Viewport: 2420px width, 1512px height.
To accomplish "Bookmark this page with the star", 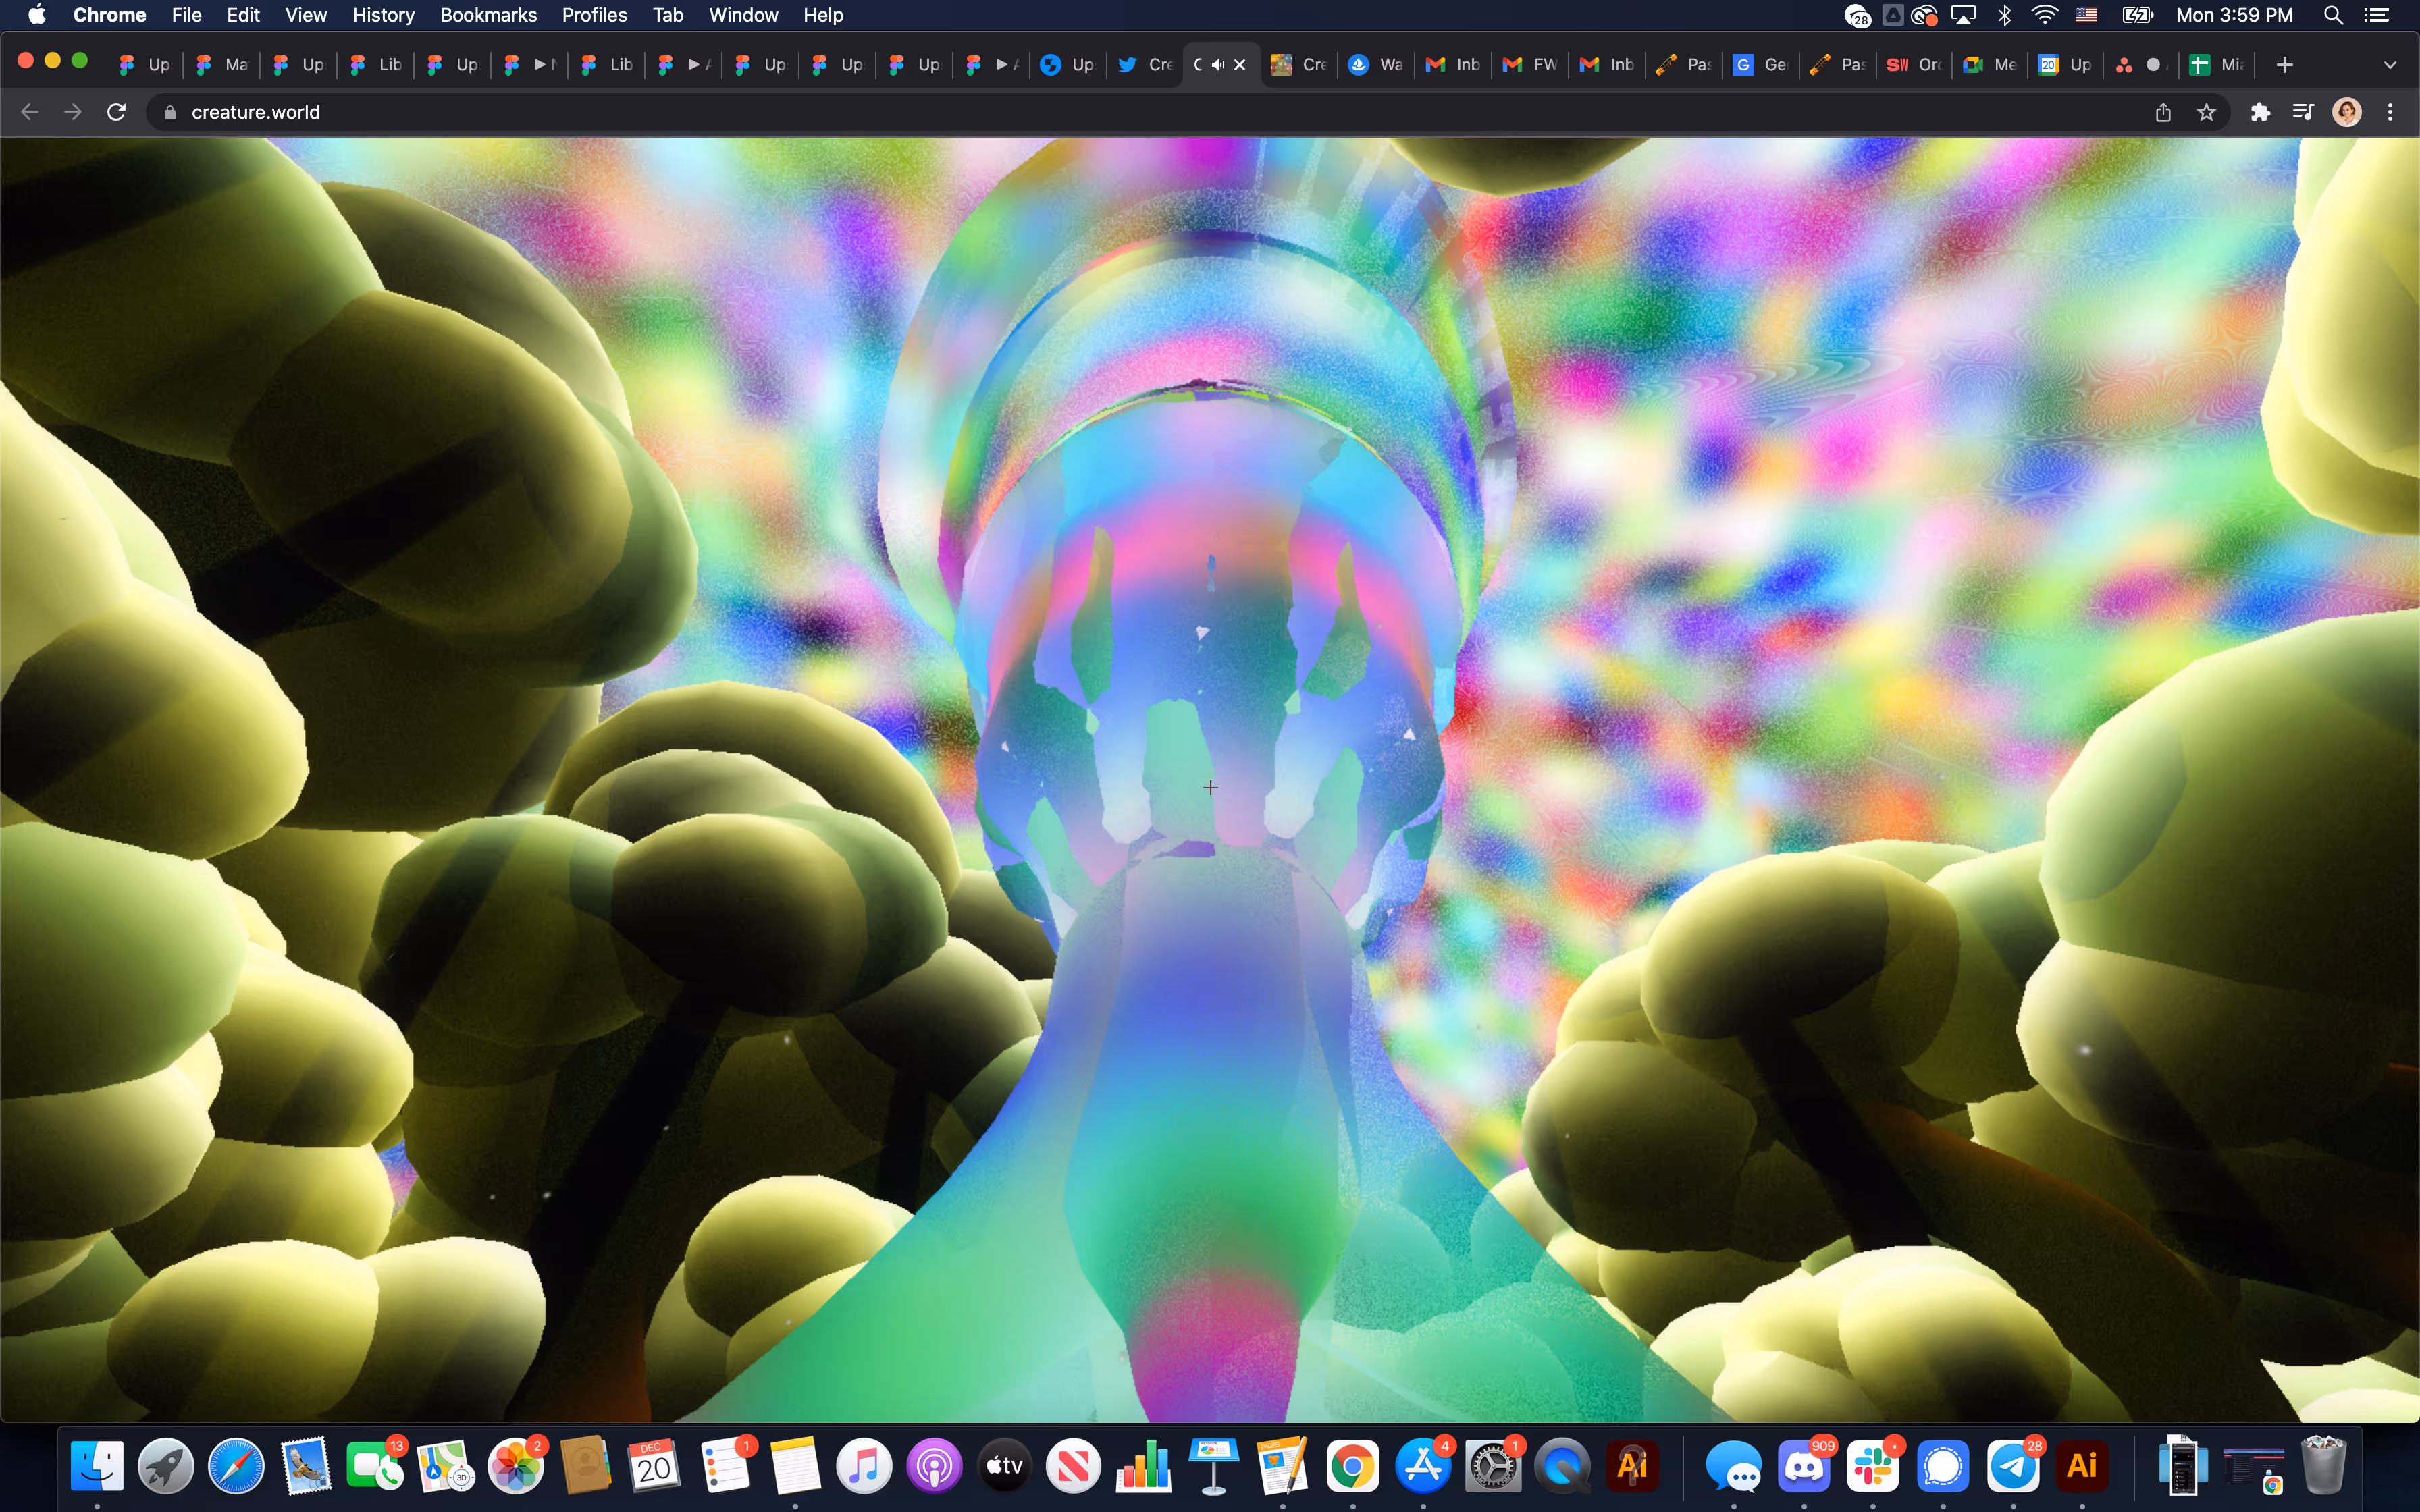I will 2207,112.
